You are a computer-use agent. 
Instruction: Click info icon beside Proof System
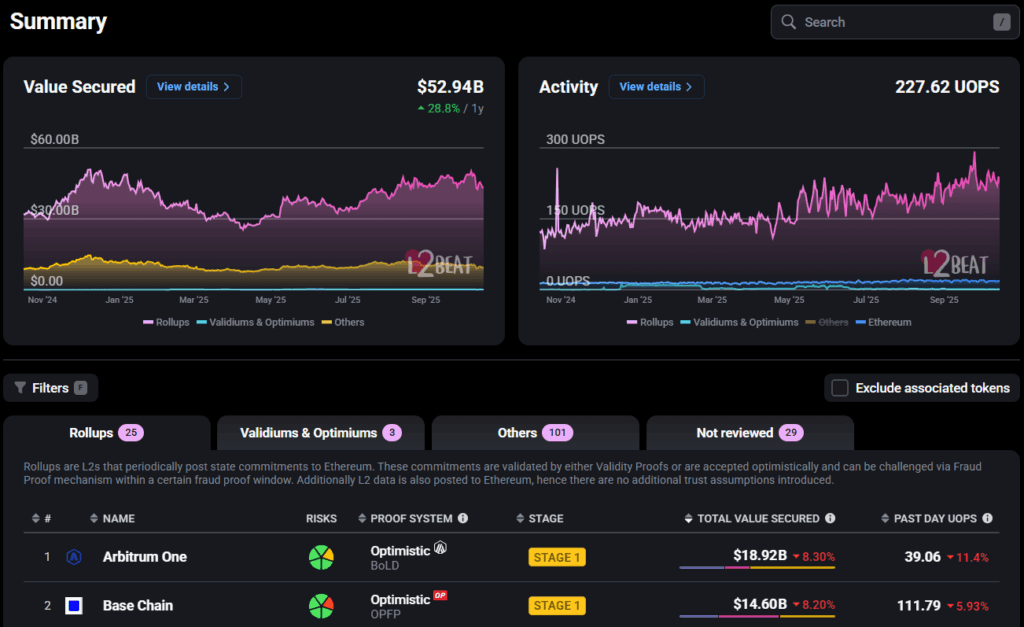point(463,518)
